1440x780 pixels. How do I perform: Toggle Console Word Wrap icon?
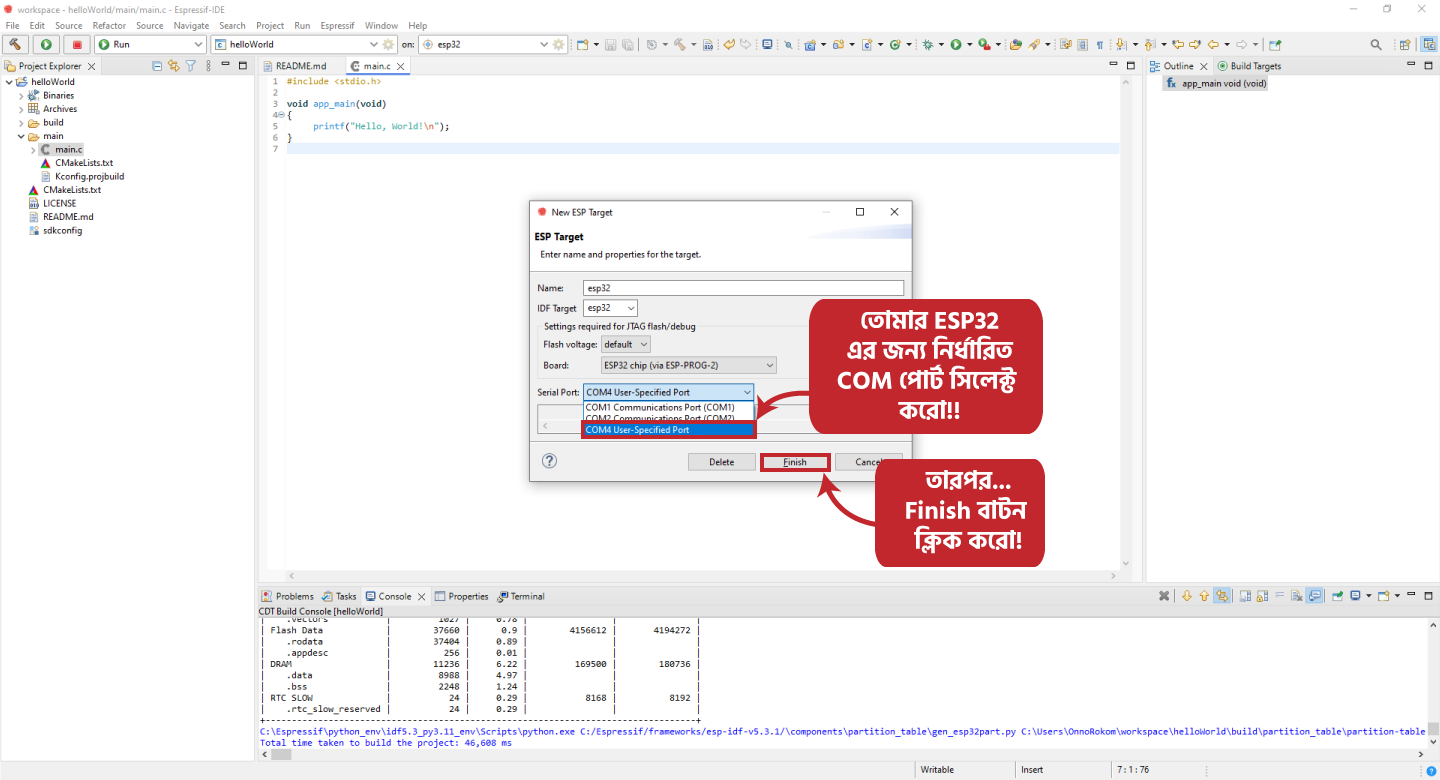tap(1279, 596)
